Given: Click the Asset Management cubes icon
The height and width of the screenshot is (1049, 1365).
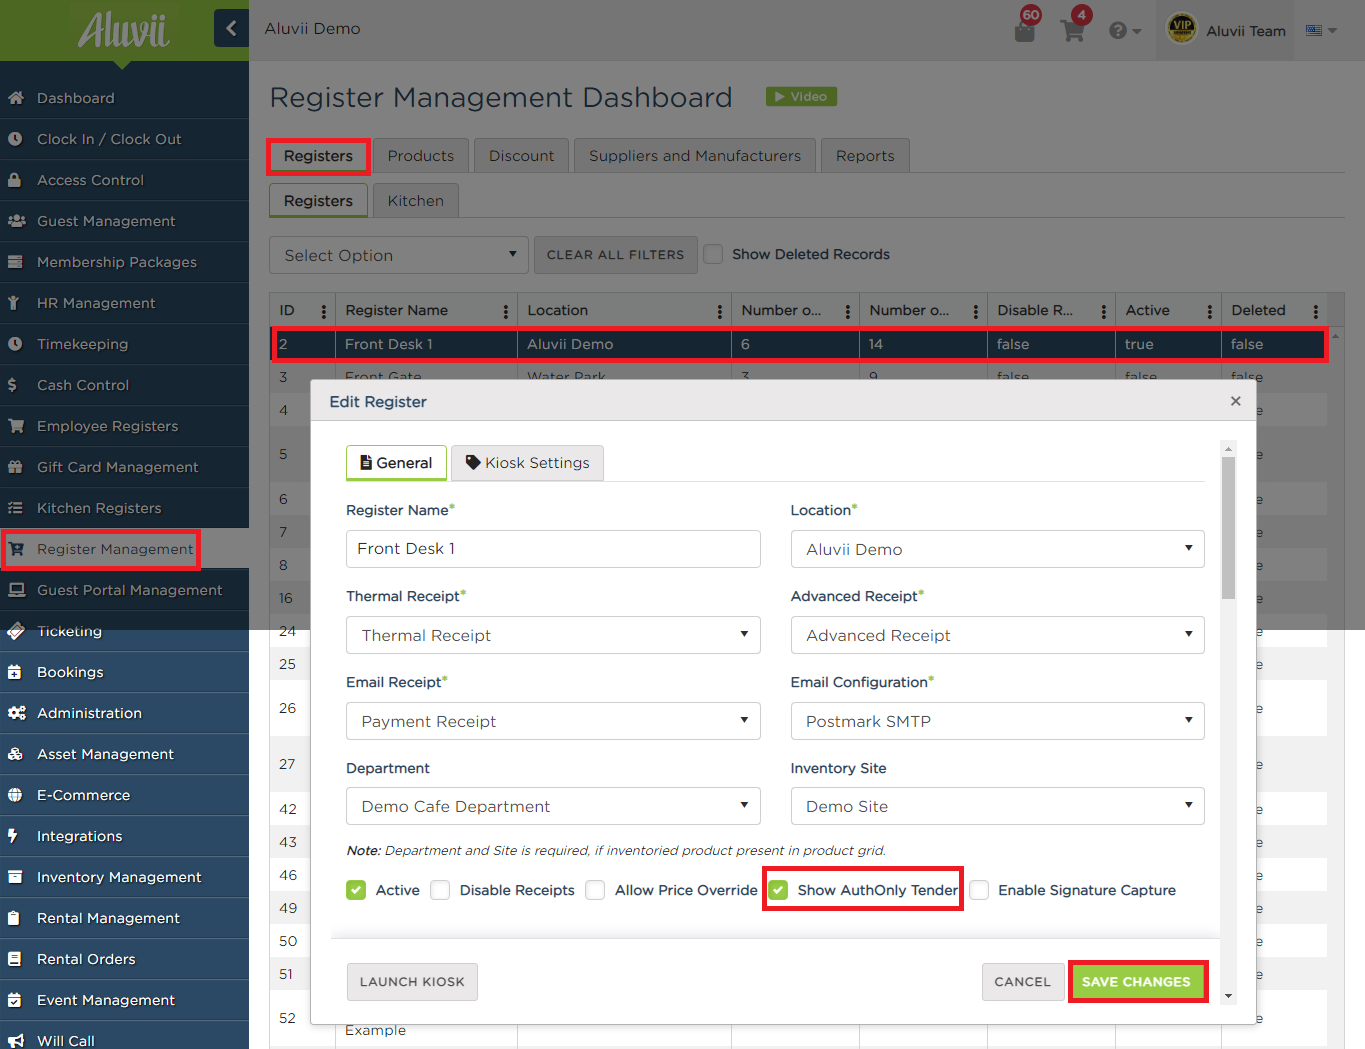Looking at the screenshot, I should tap(16, 754).
